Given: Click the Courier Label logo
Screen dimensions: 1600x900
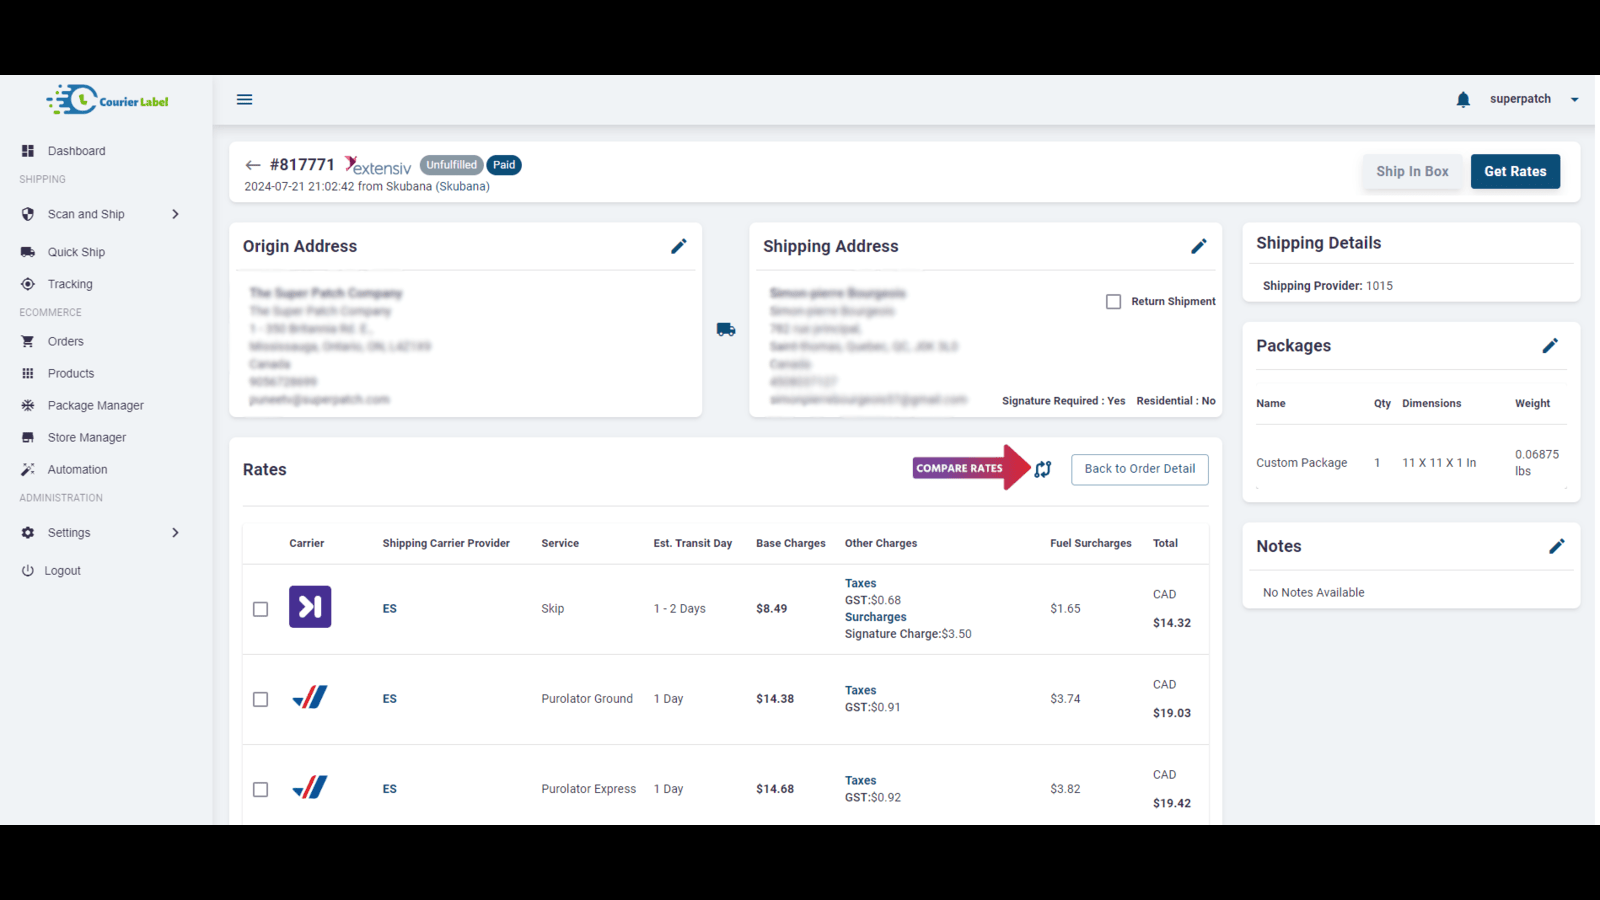Looking at the screenshot, I should [x=108, y=99].
